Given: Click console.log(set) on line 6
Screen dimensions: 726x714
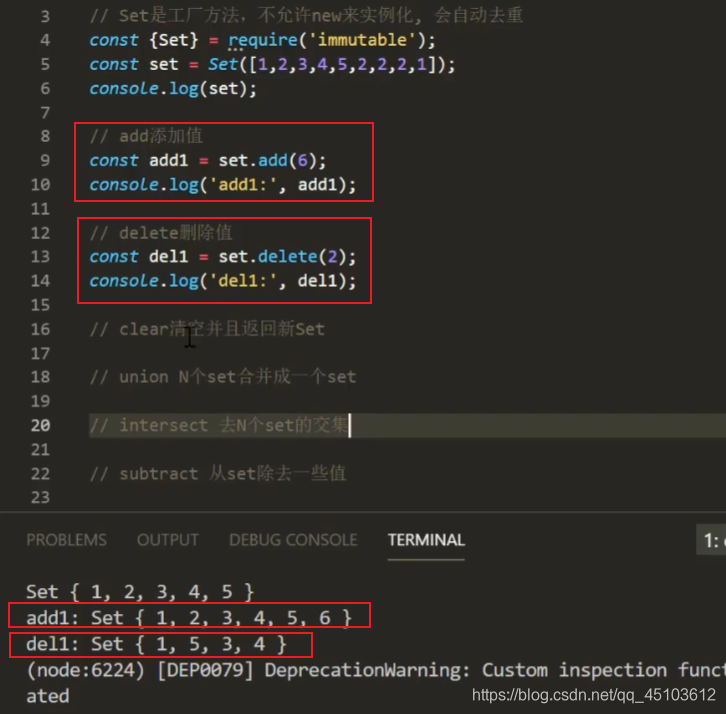Looking at the screenshot, I should [x=173, y=88].
